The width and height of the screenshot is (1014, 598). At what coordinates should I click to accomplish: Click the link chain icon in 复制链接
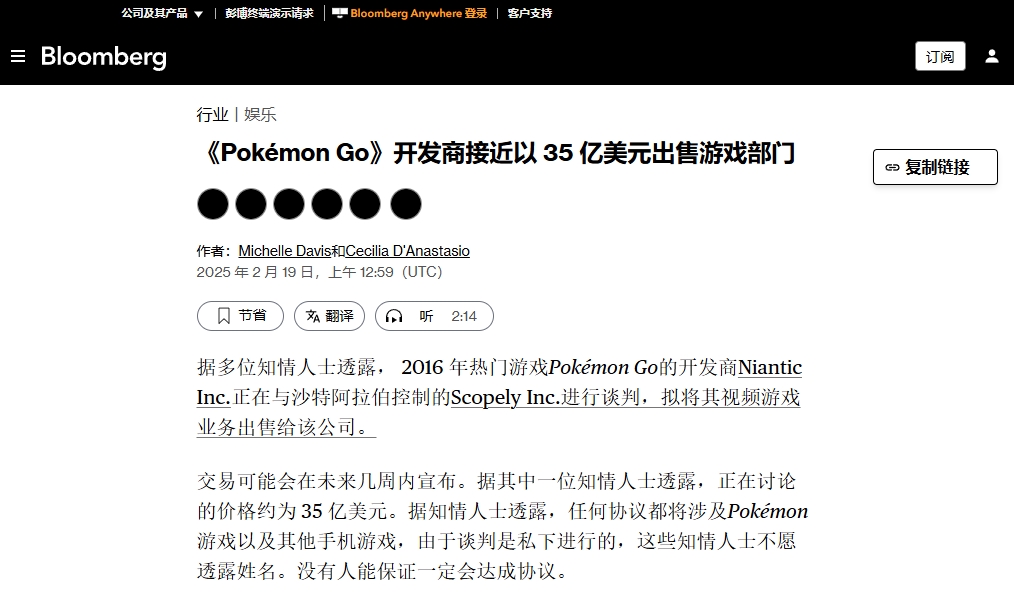pyautogui.click(x=892, y=167)
